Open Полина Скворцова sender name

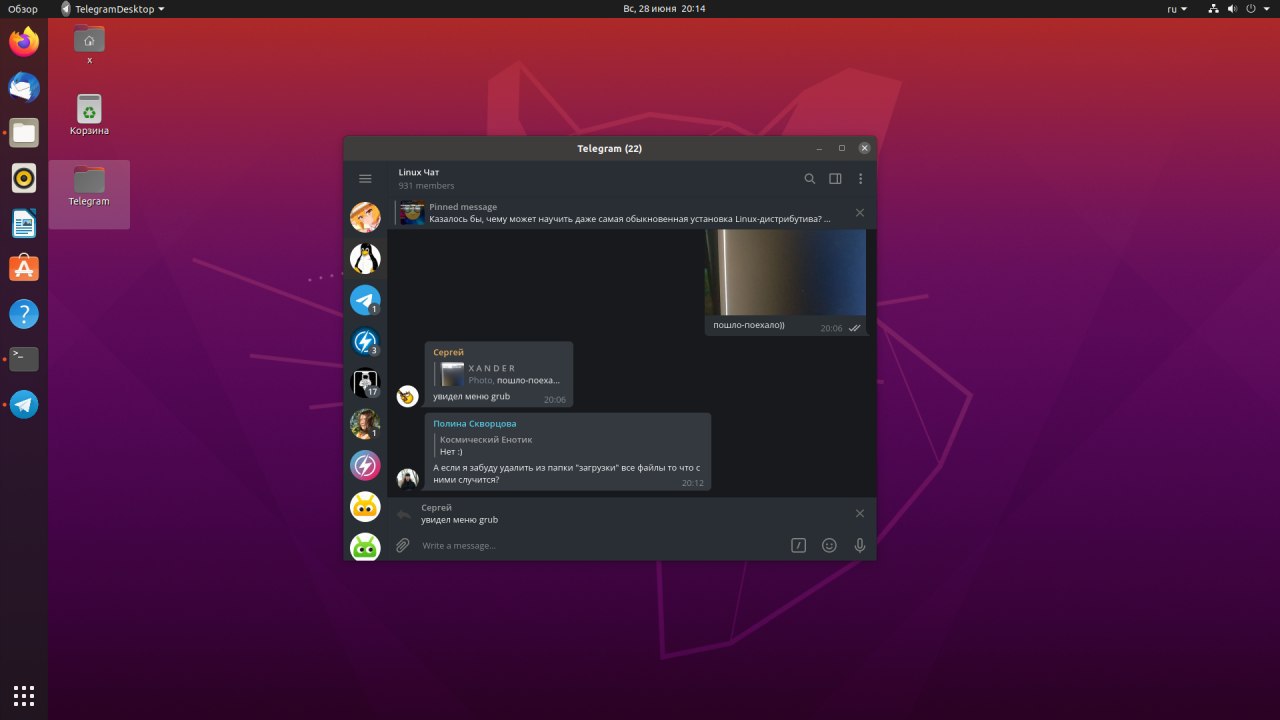[475, 424]
